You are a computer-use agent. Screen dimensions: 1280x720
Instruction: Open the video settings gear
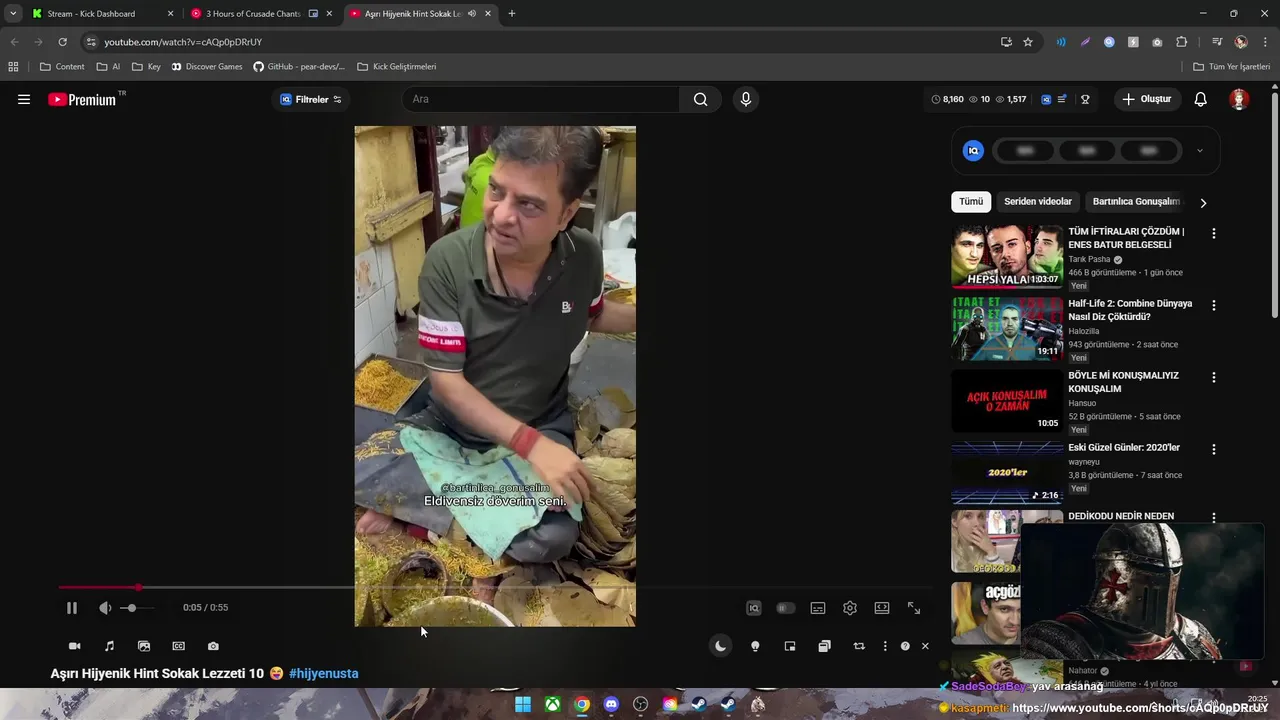click(850, 608)
